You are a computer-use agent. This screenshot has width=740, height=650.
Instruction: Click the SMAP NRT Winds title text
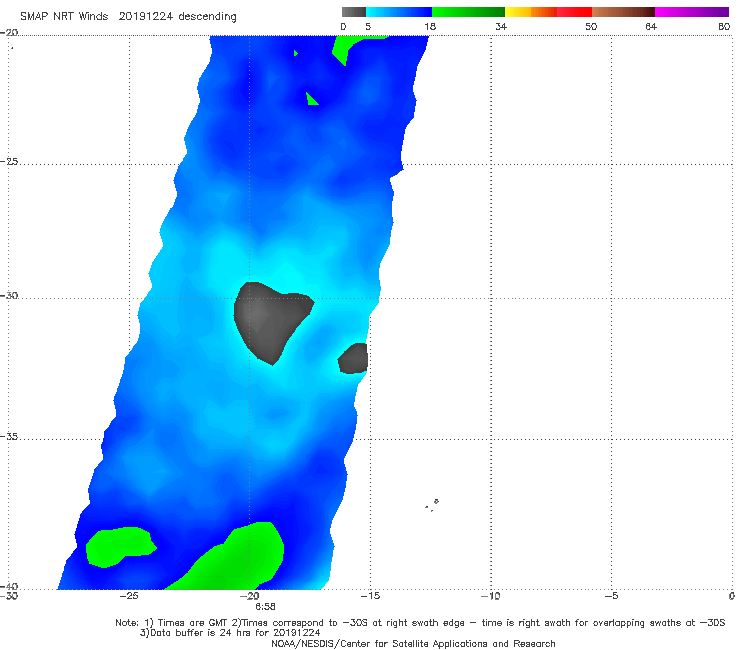click(x=64, y=17)
